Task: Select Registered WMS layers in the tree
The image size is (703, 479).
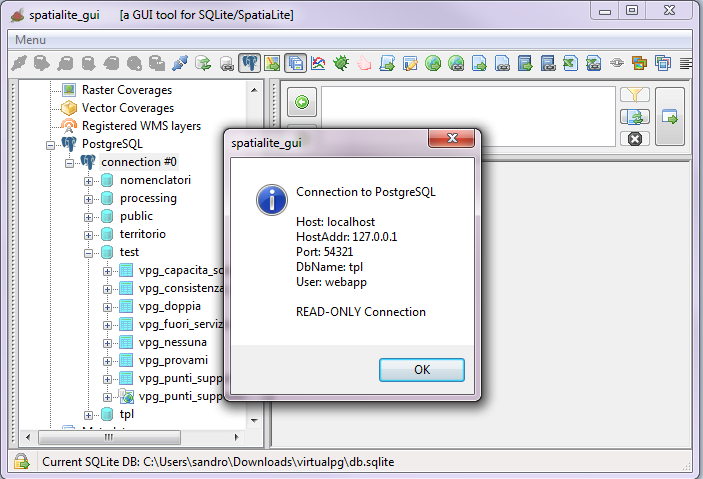Action: [x=141, y=126]
